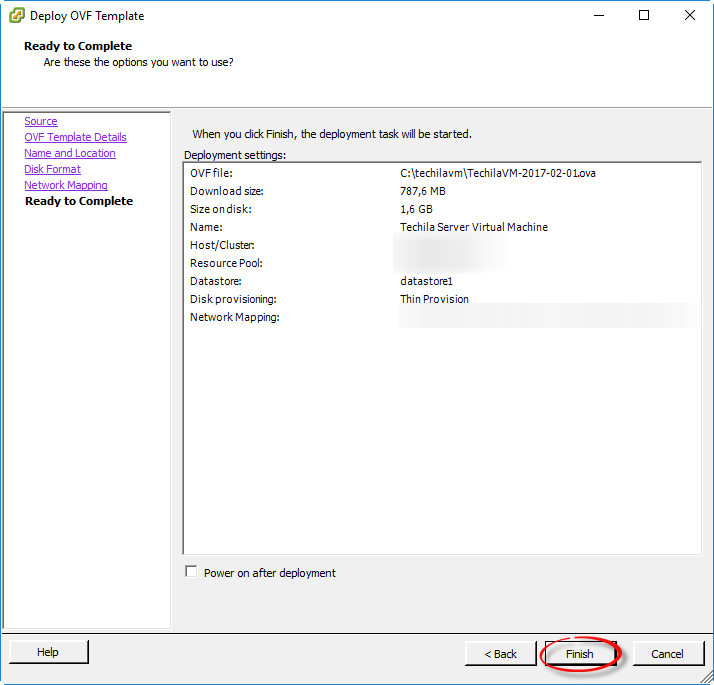The height and width of the screenshot is (685, 714).
Task: Open Help for this wizard
Action: [48, 652]
